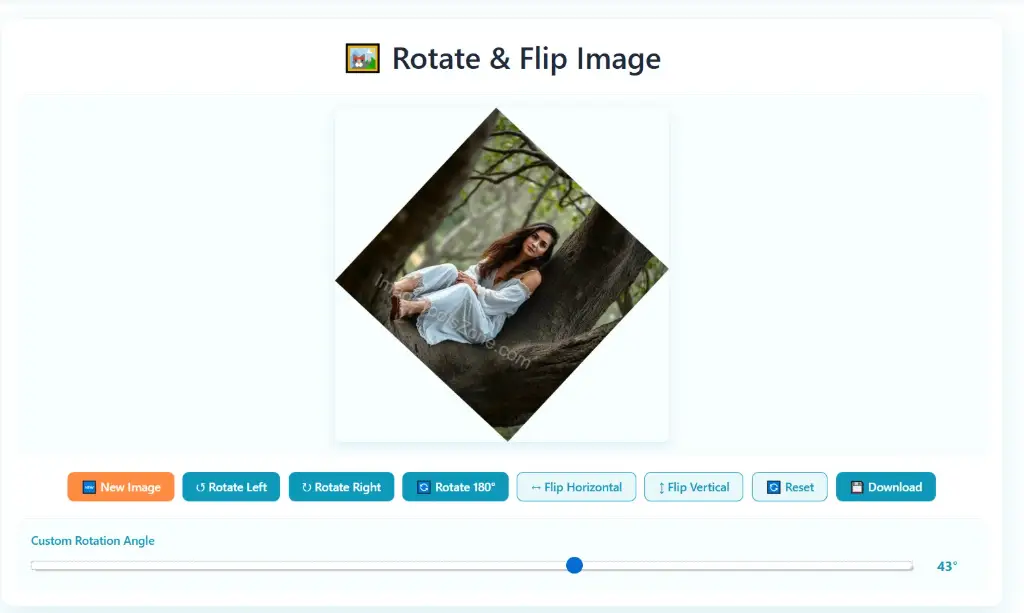Click the refresh icon on Rotate 180°

(424, 487)
